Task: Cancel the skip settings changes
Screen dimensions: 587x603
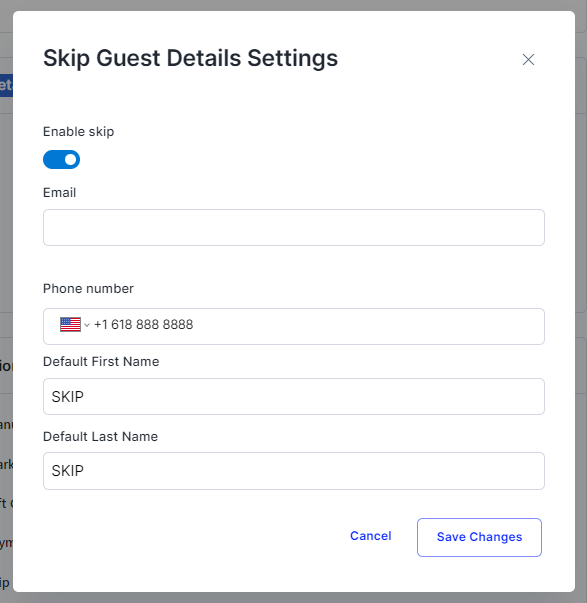Action: (370, 536)
